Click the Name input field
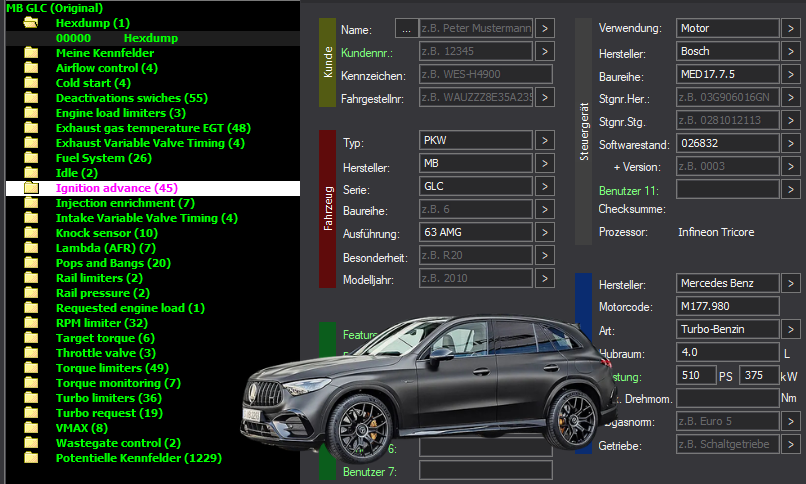The height and width of the screenshot is (484, 806). pos(476,28)
